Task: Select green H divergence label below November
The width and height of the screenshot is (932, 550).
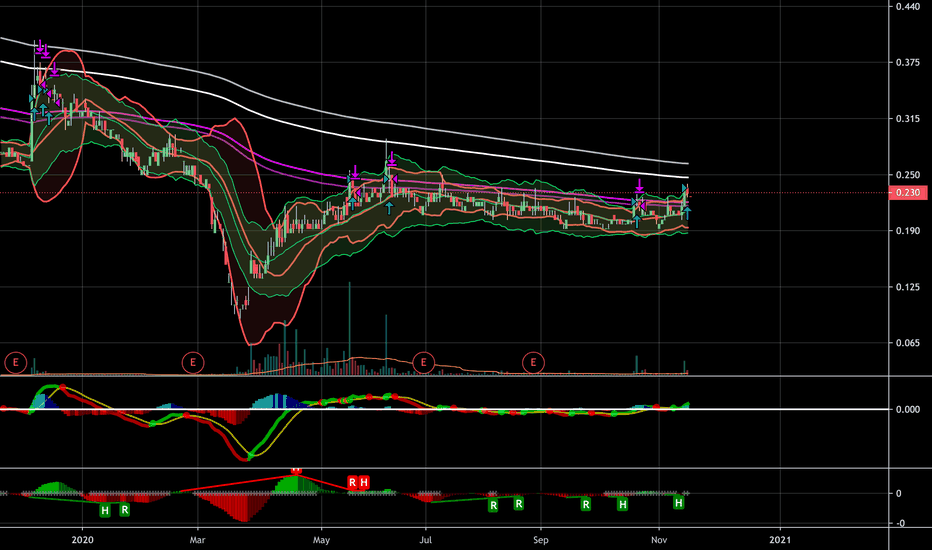Action: click(x=678, y=503)
